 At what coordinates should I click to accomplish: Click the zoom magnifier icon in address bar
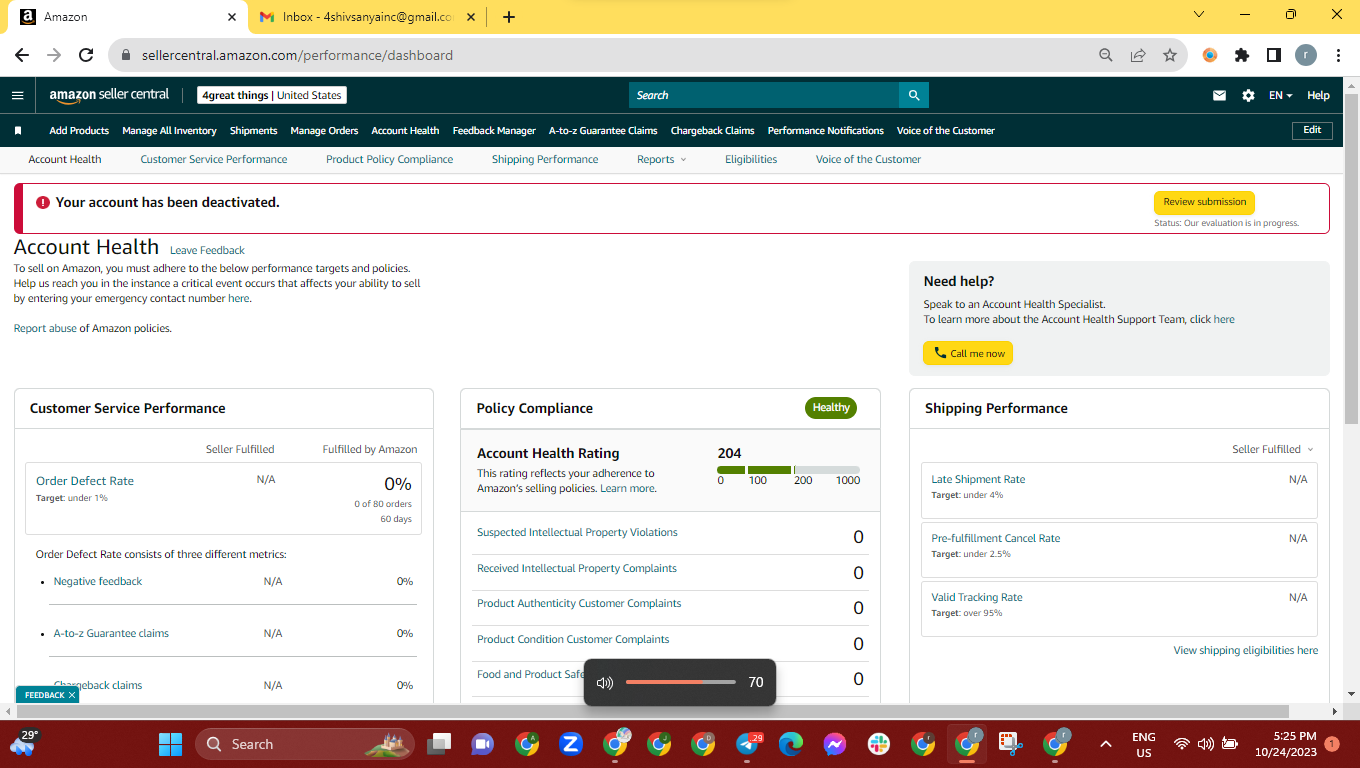(x=1105, y=55)
